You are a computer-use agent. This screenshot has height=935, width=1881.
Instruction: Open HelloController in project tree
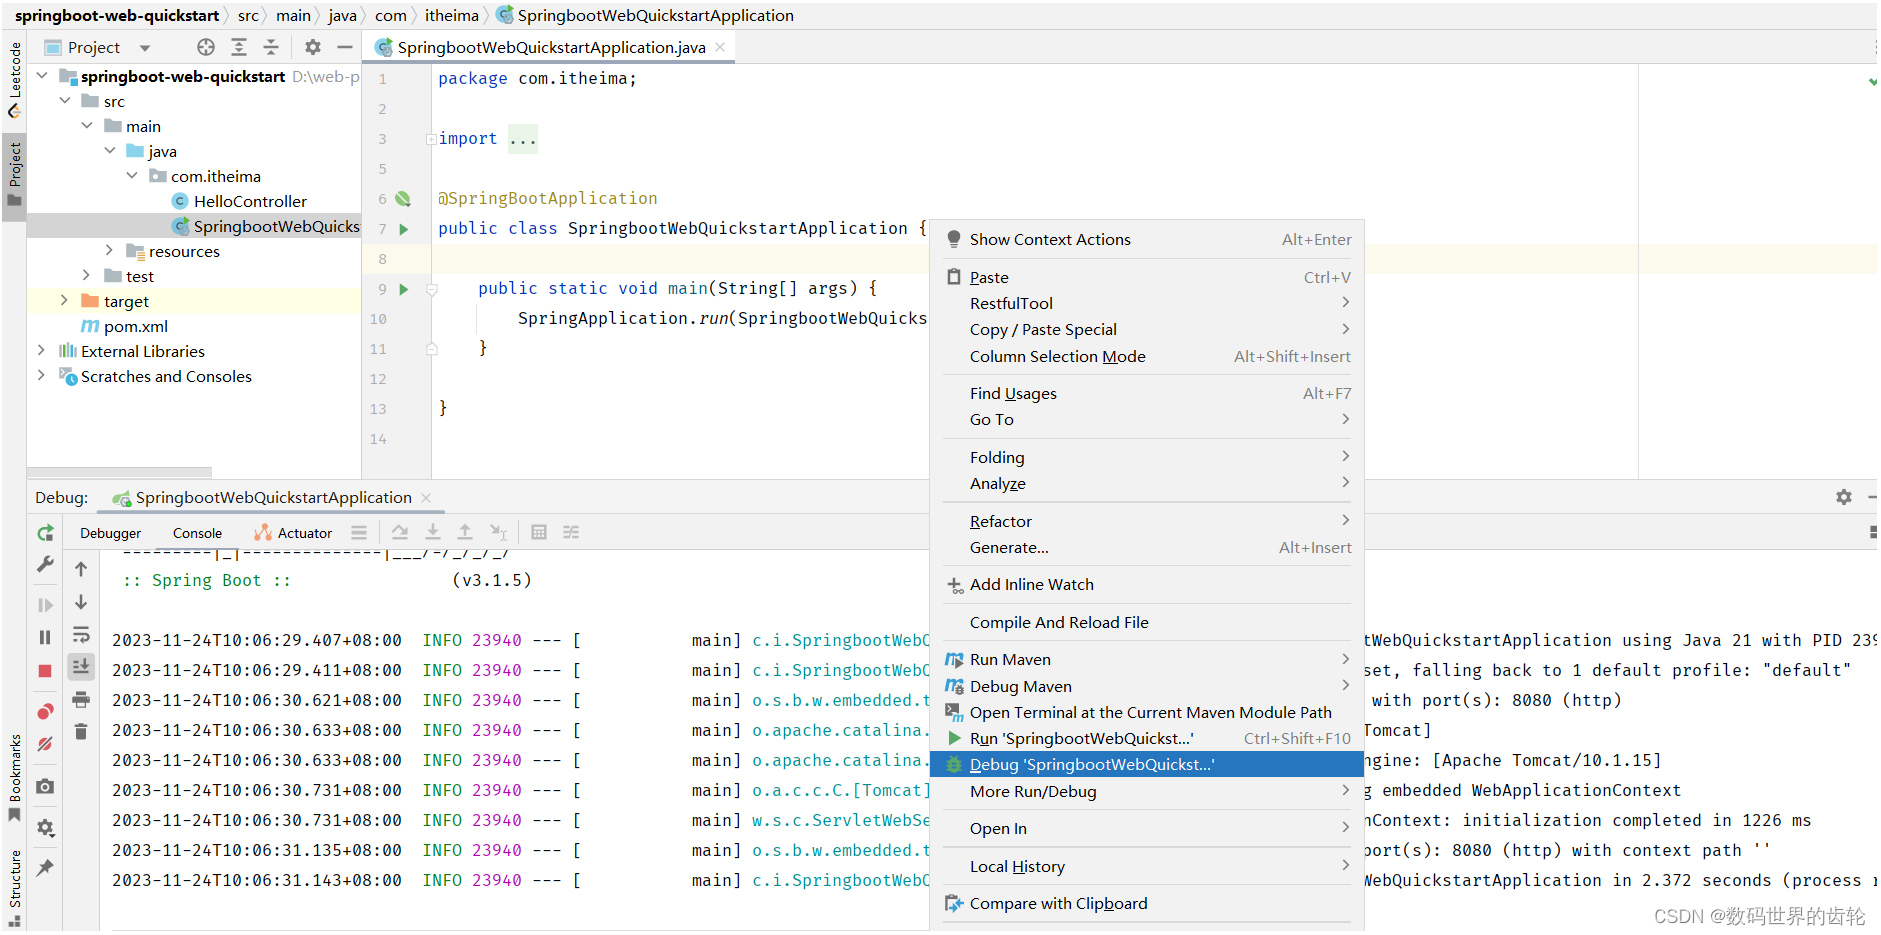tap(250, 201)
